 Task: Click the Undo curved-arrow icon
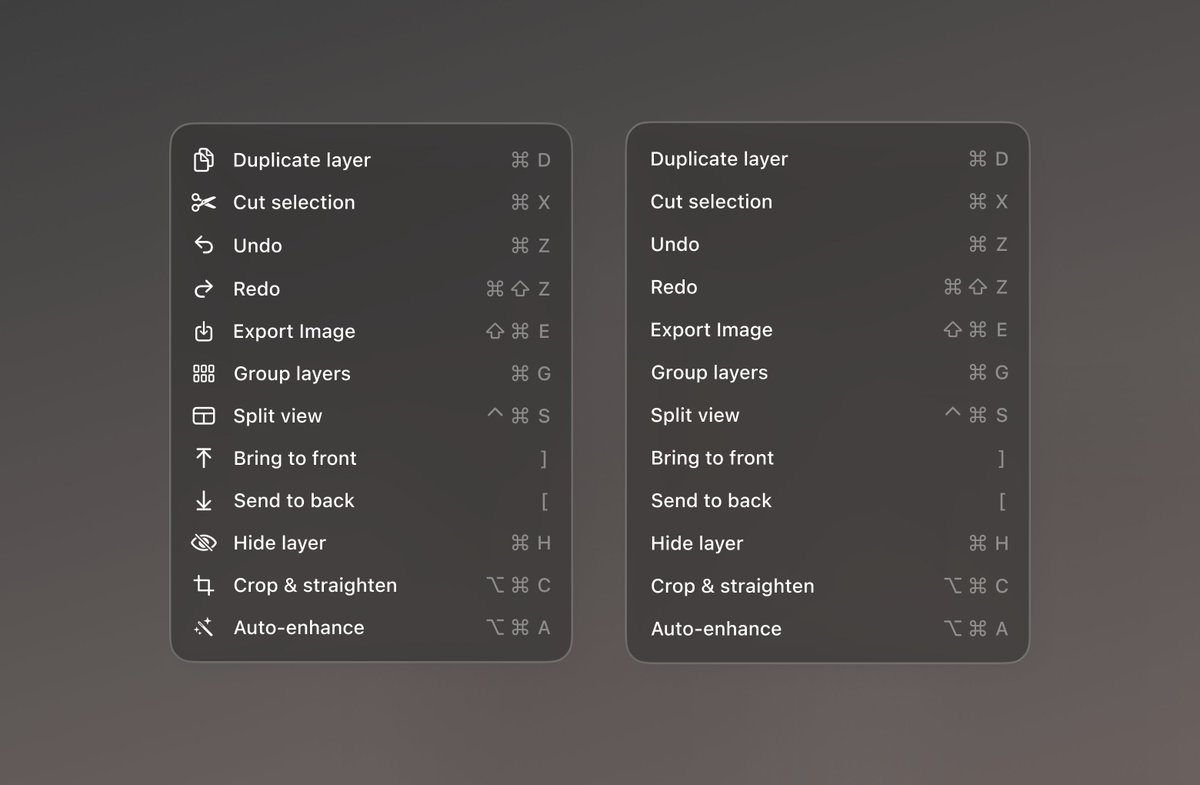[x=204, y=245]
